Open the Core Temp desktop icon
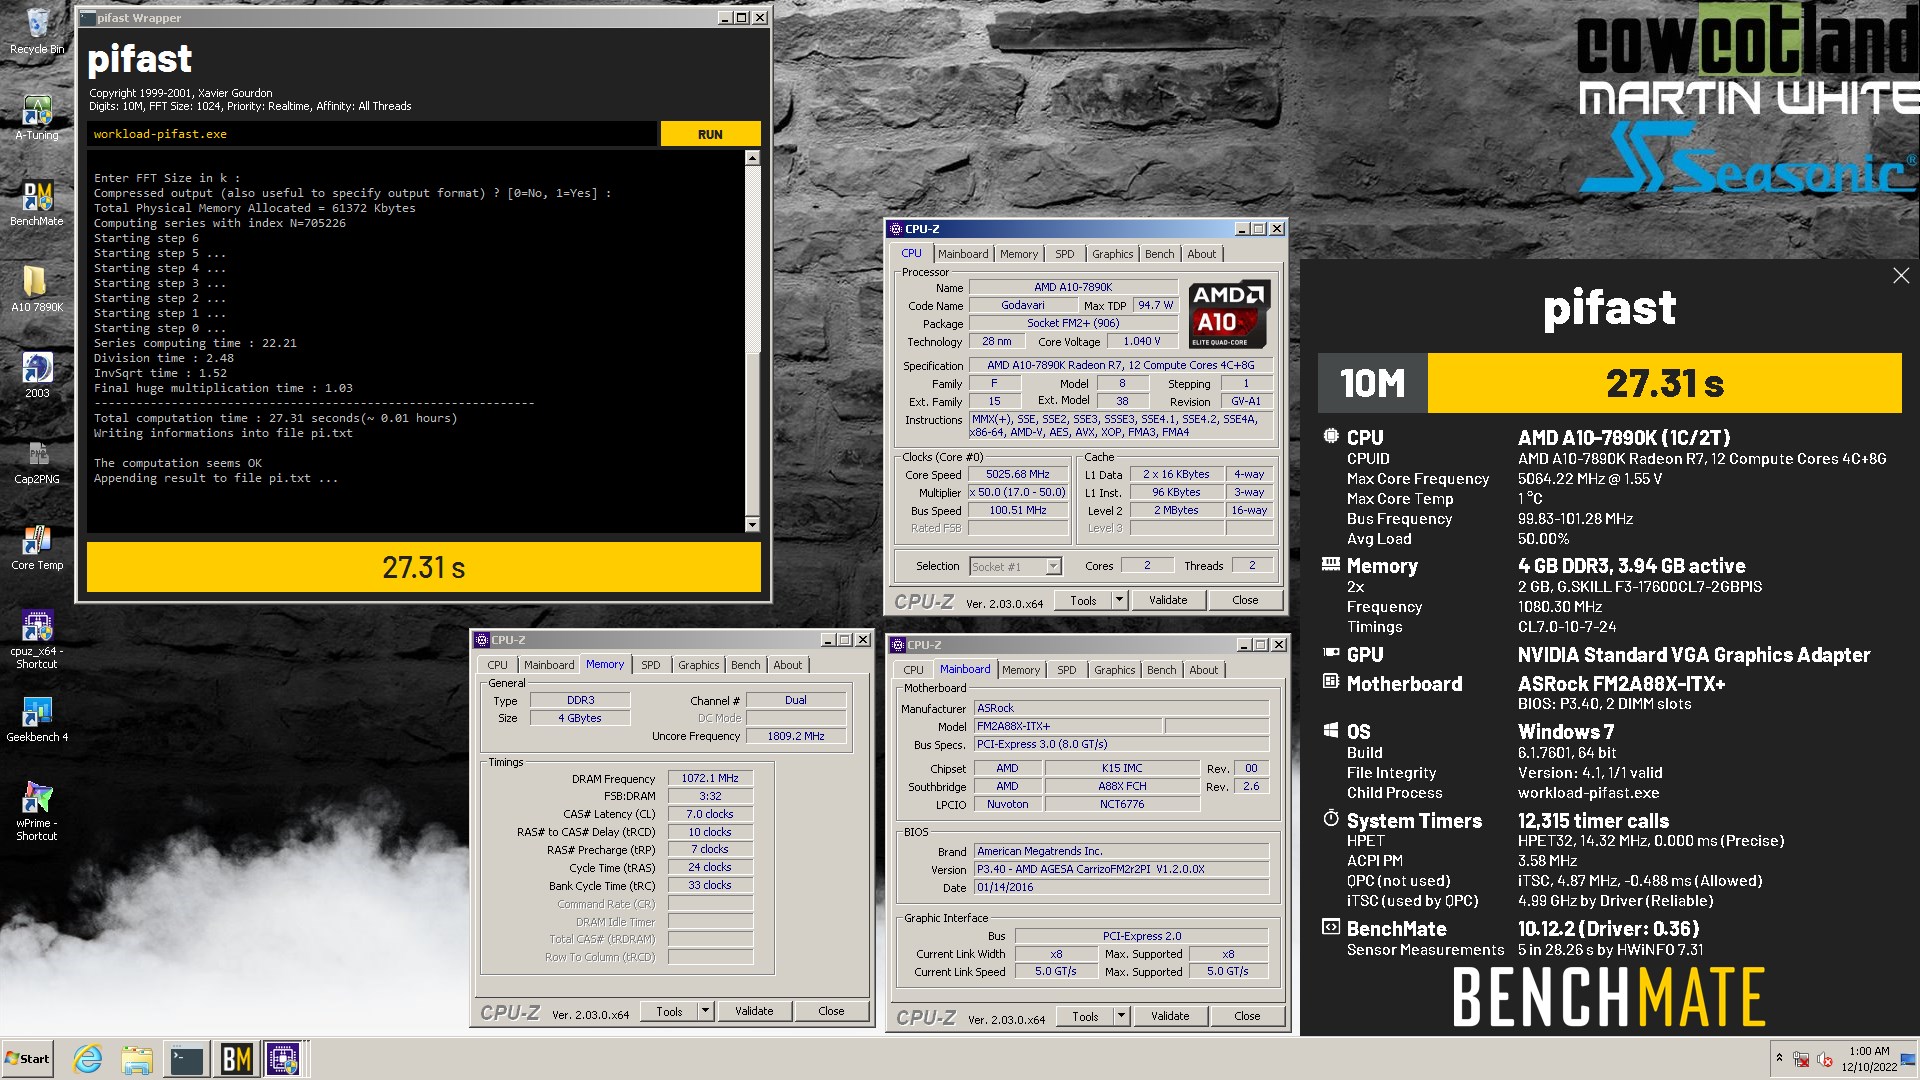 coord(37,547)
